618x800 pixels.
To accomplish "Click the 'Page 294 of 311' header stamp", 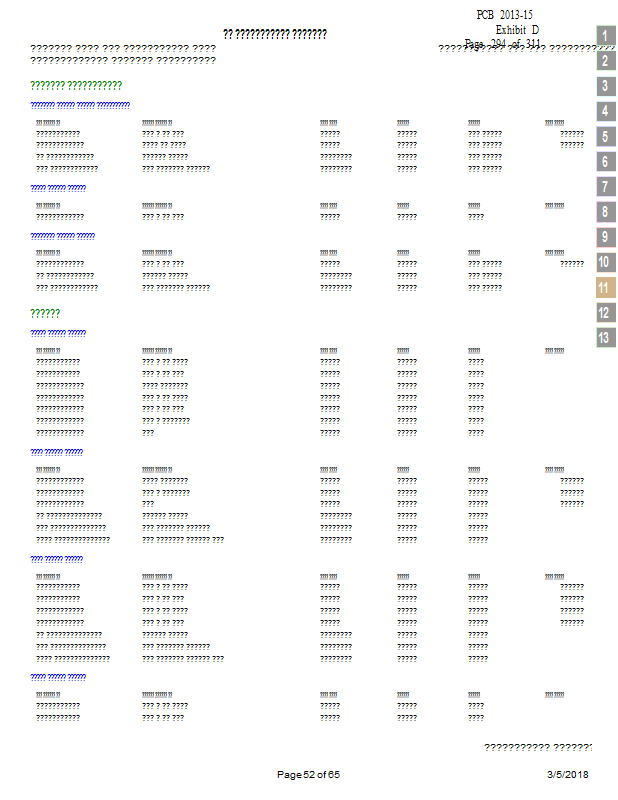I will [503, 44].
